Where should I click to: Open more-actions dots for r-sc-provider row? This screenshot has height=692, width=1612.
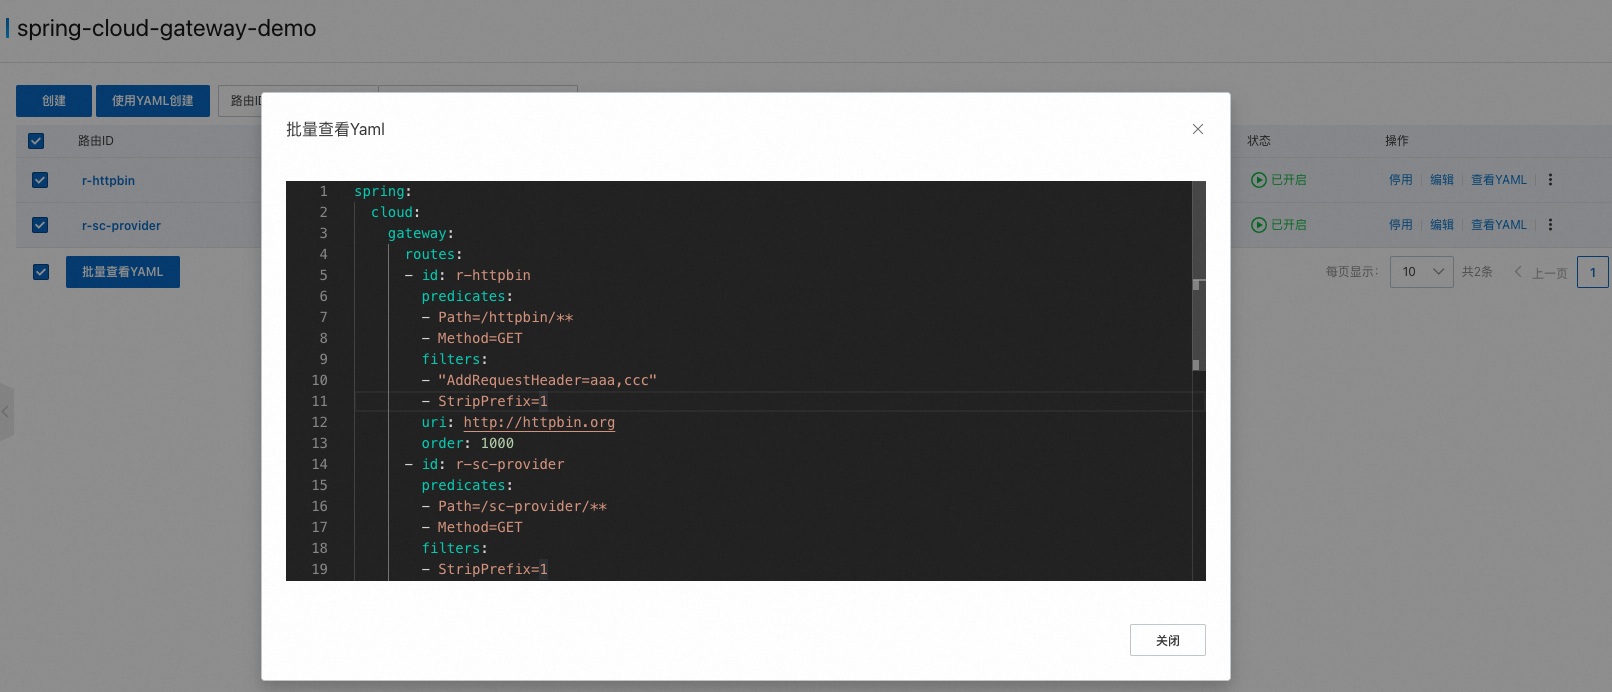click(x=1550, y=225)
